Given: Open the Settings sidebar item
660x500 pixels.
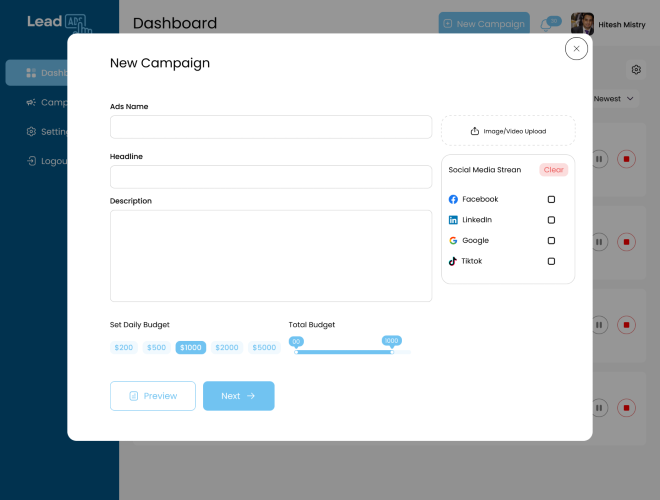Looking at the screenshot, I should click(x=46, y=132).
